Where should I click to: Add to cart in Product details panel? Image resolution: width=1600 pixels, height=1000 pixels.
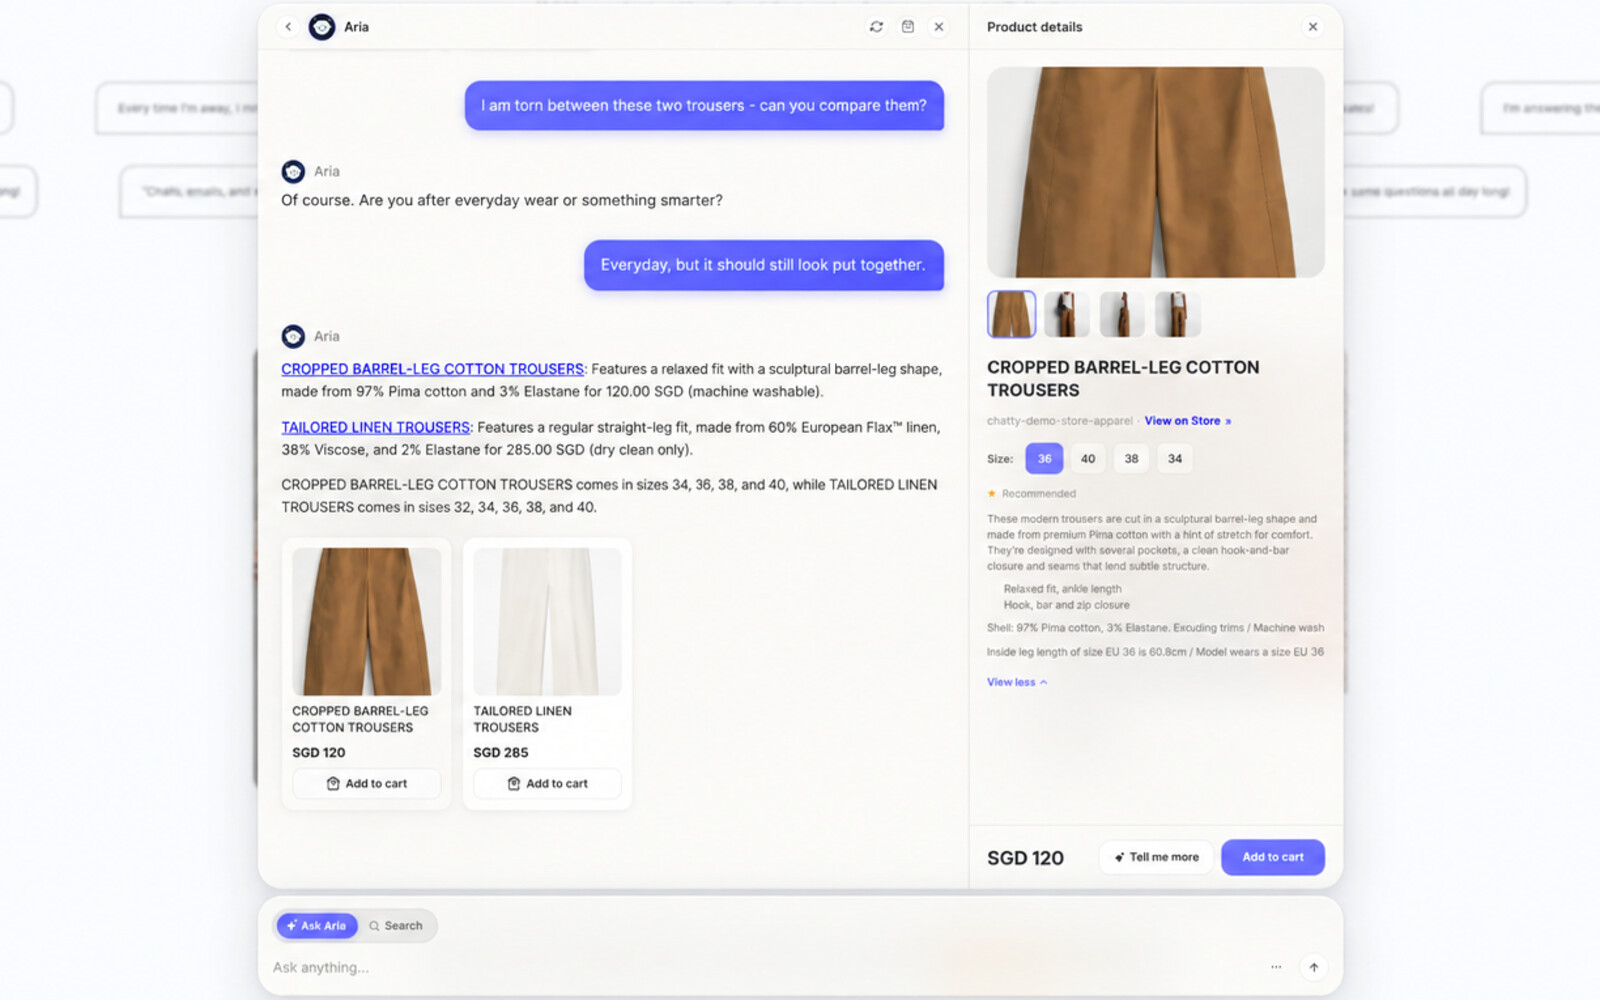click(1273, 857)
